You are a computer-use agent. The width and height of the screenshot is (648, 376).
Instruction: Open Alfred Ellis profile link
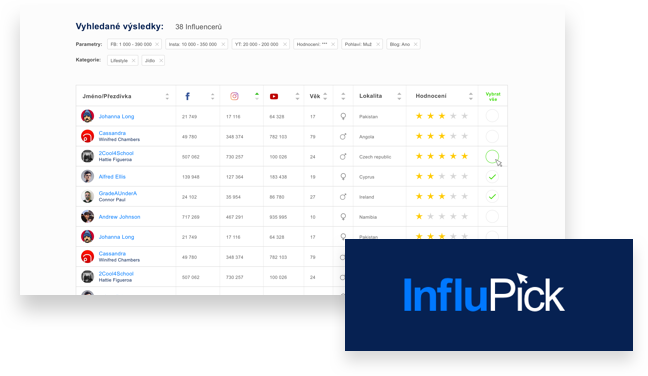[x=112, y=177]
